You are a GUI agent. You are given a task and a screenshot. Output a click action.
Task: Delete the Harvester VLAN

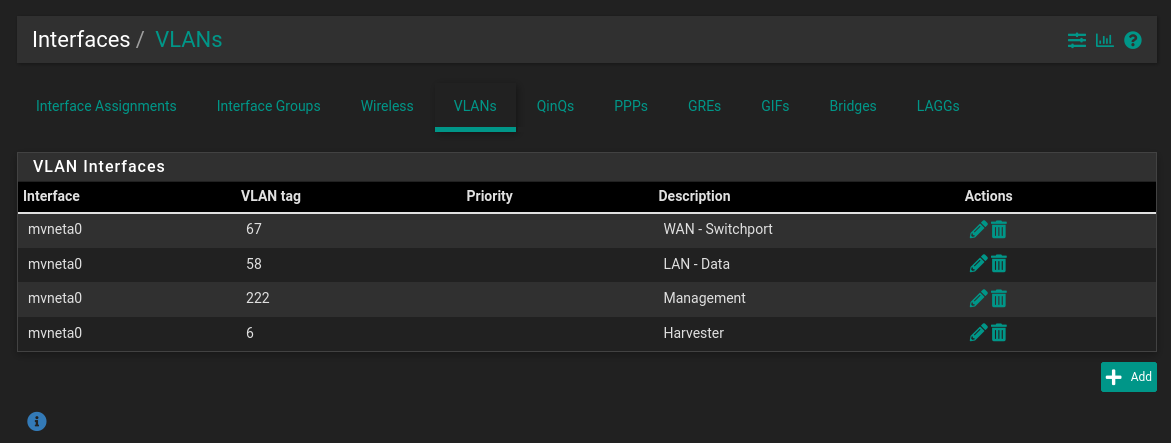999,333
